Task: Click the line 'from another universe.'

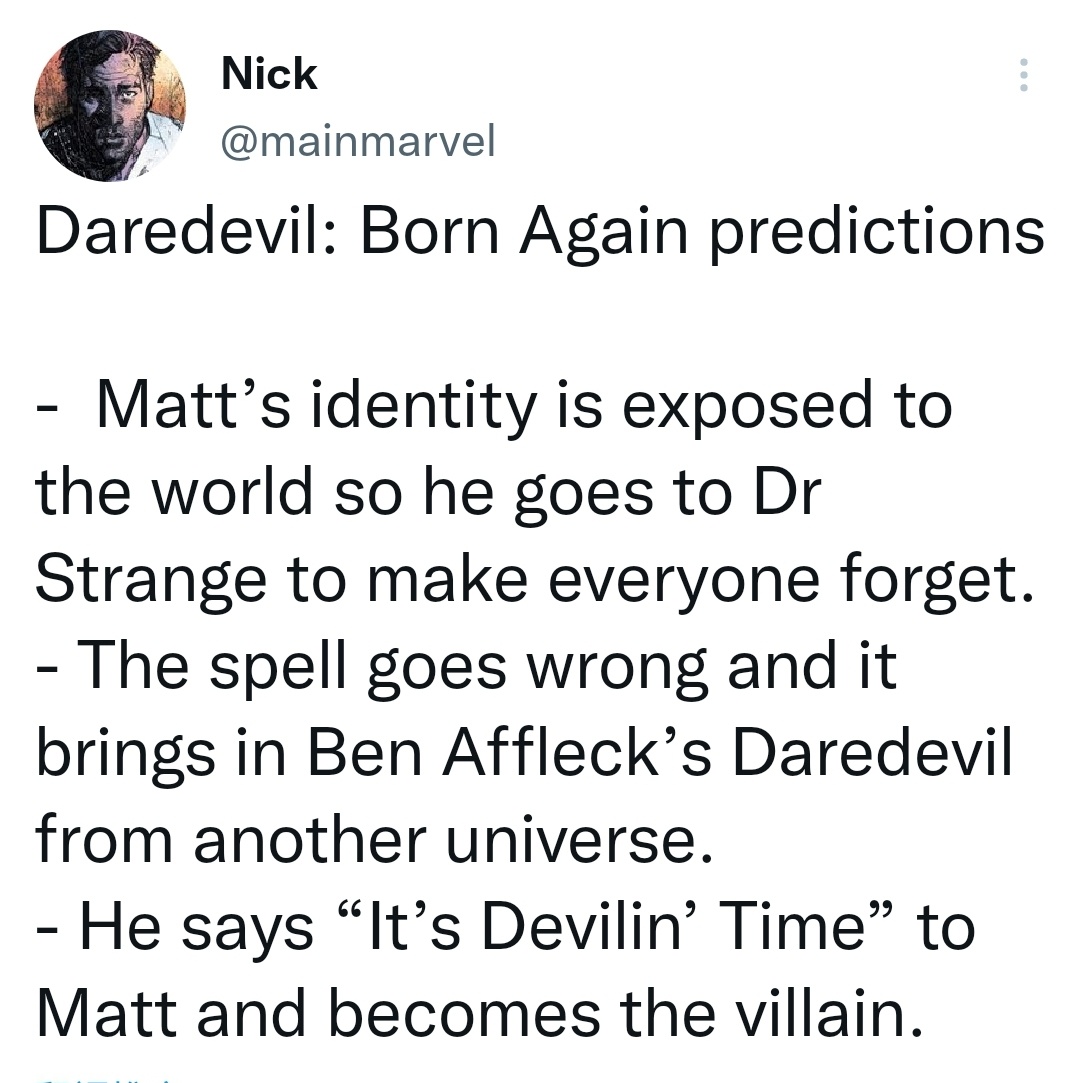Action: [x=374, y=840]
